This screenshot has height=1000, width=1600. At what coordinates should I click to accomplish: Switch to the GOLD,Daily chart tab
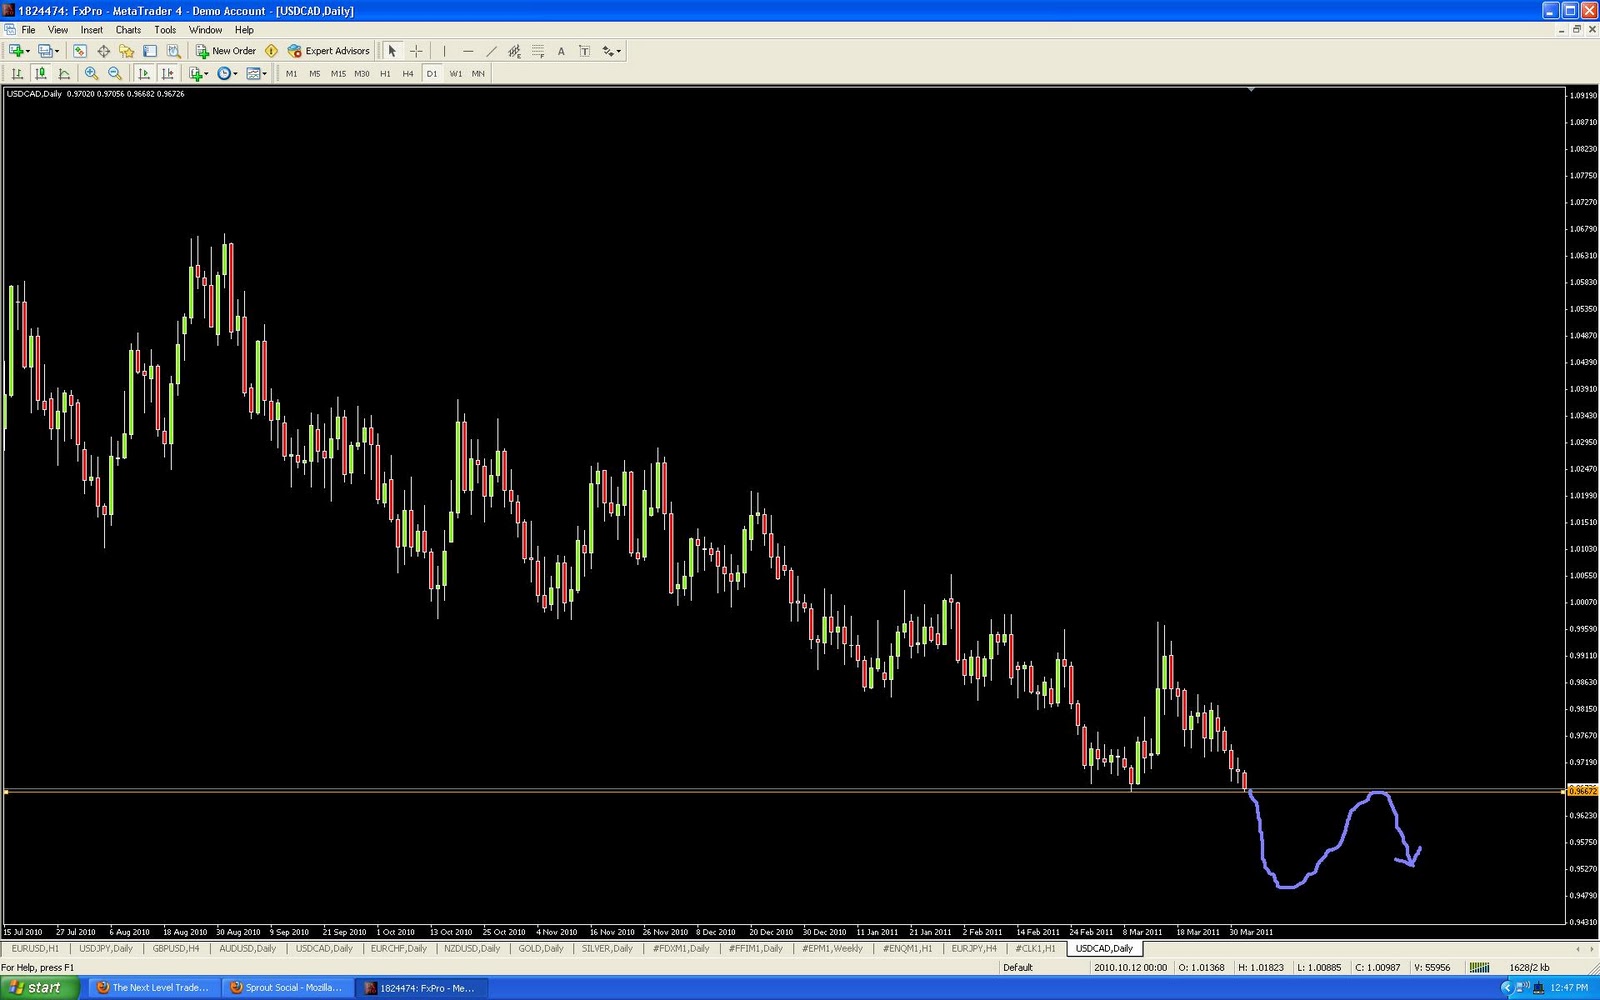point(541,948)
